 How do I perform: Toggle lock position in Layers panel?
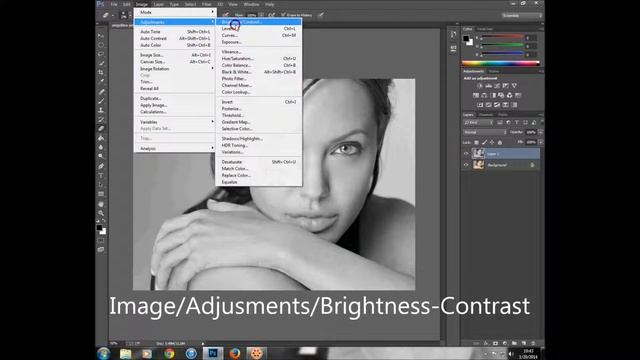[492, 142]
